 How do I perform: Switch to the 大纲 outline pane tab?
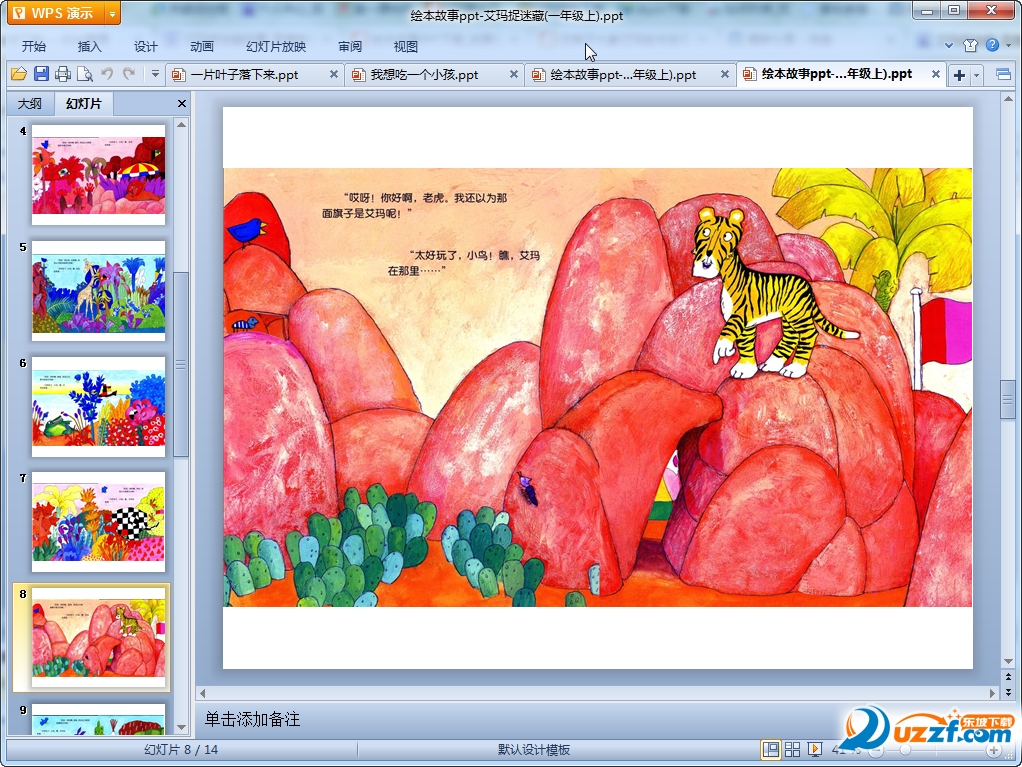click(29, 104)
